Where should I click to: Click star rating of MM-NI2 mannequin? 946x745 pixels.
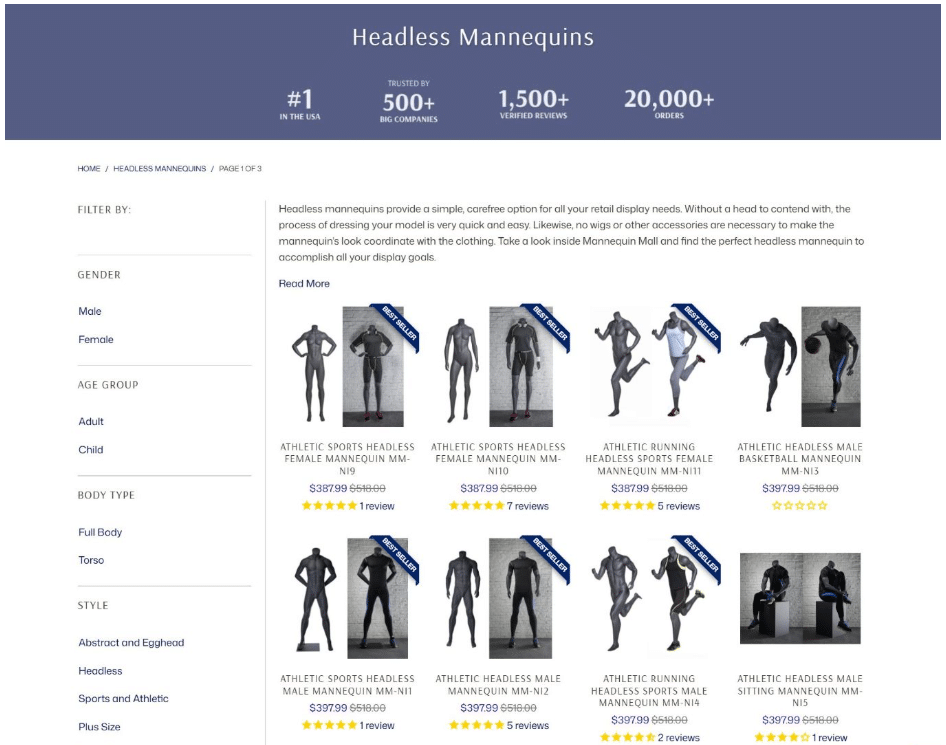(477, 725)
